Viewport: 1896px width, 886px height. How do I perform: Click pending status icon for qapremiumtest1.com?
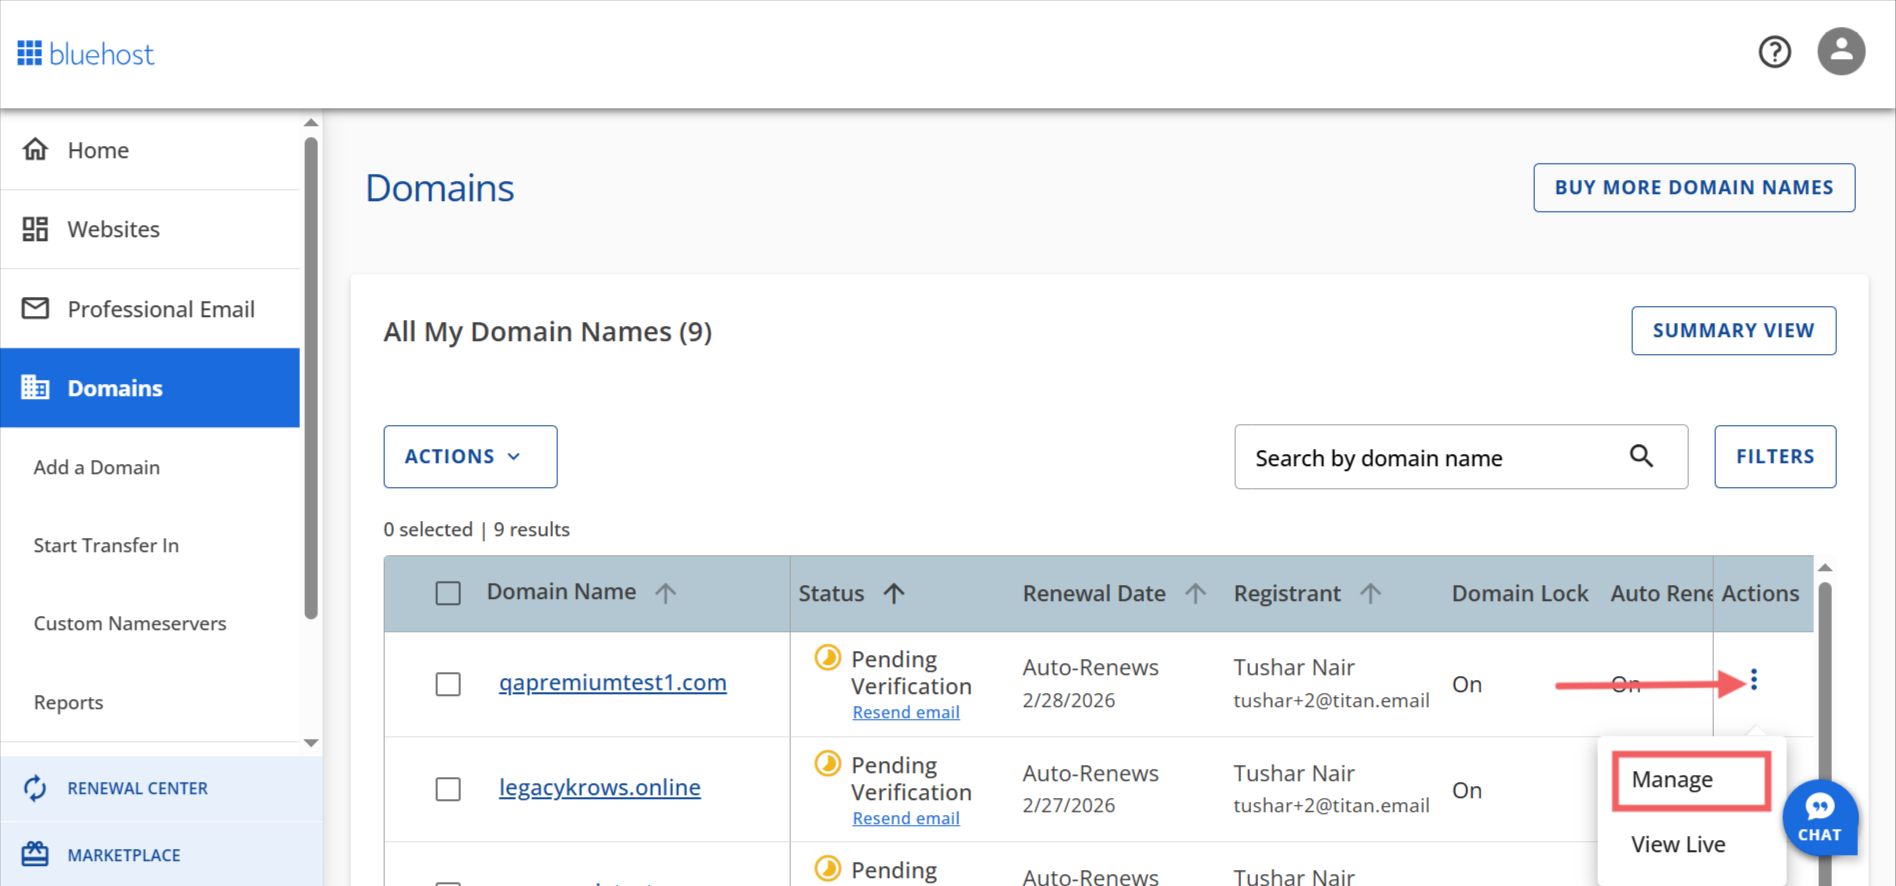coord(827,657)
